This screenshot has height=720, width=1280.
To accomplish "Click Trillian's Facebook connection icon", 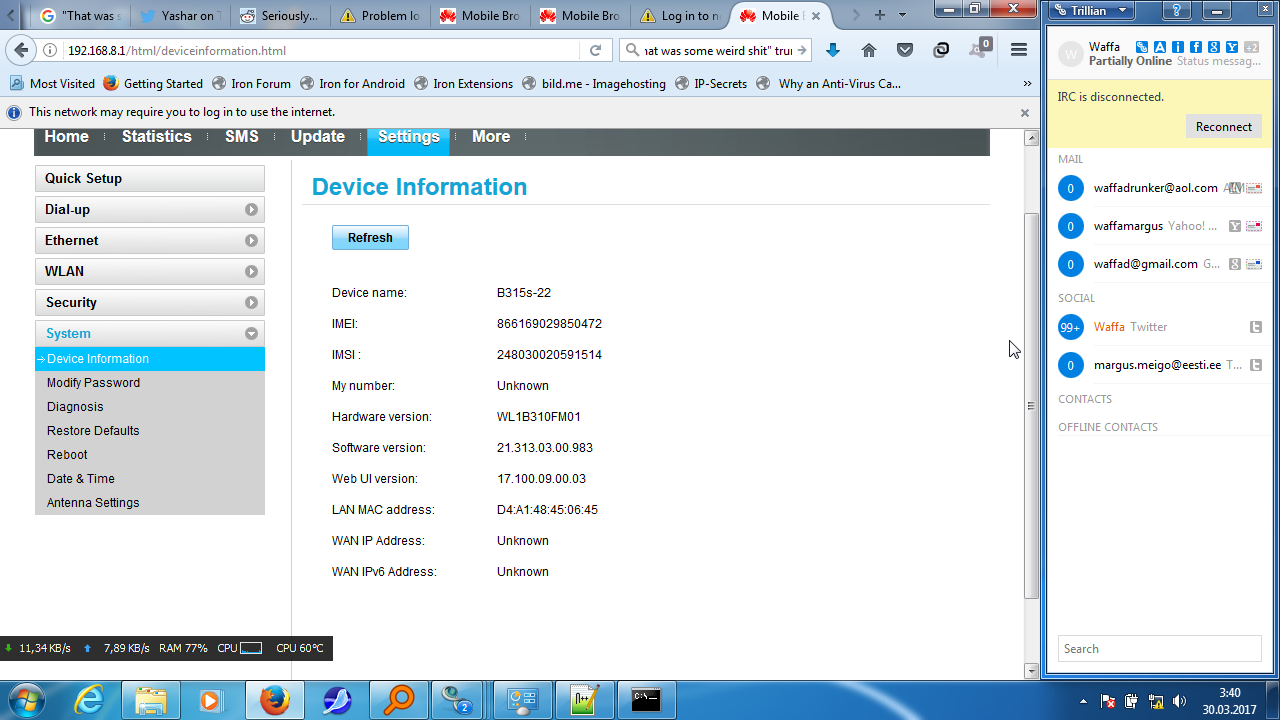I will pos(1195,47).
